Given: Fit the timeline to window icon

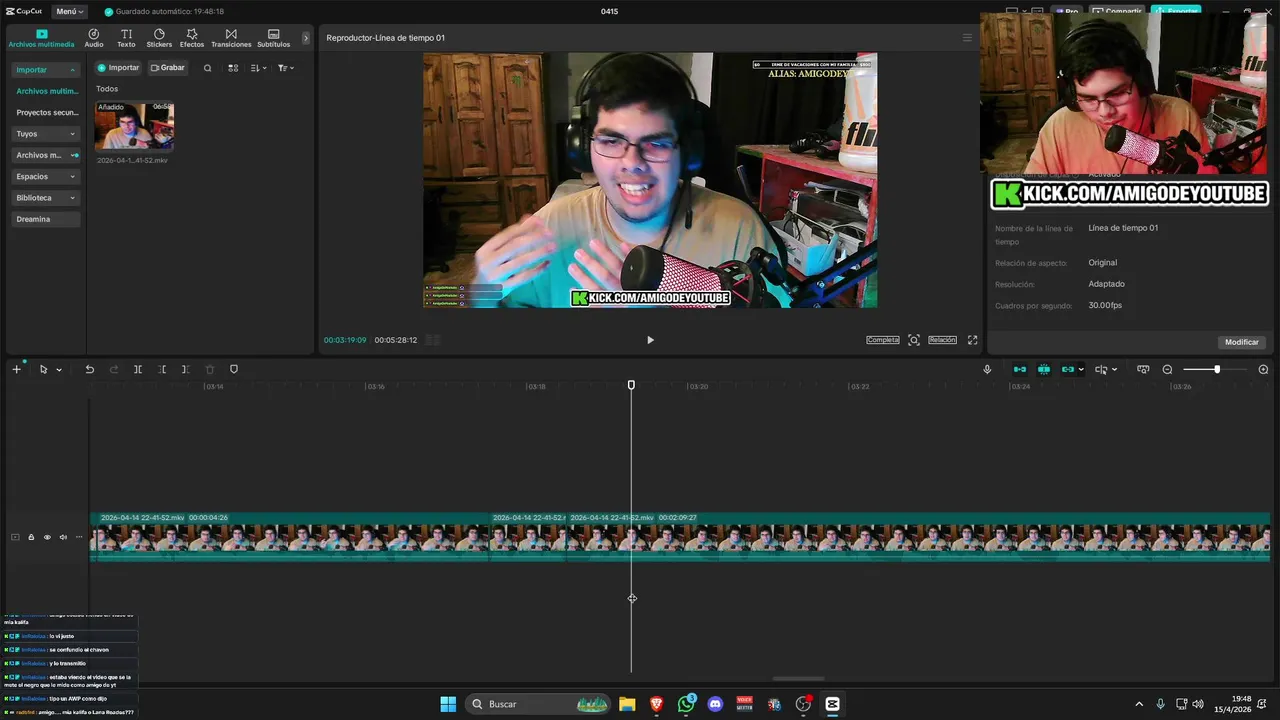Looking at the screenshot, I should [x=1143, y=369].
